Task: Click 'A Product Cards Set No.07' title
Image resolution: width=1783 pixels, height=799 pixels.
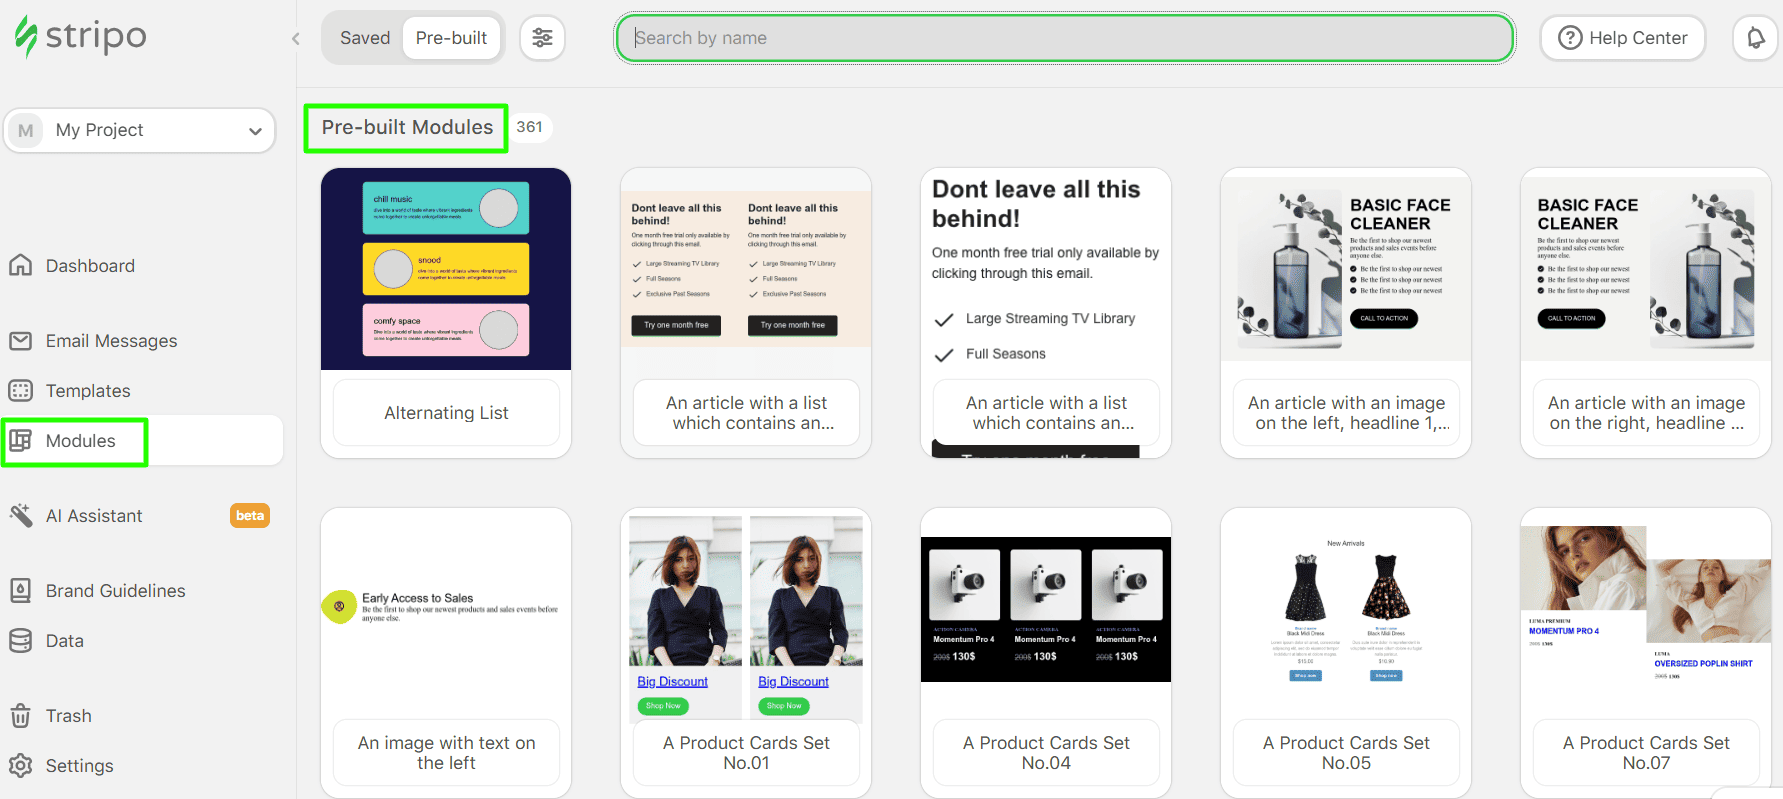Action: (1646, 753)
